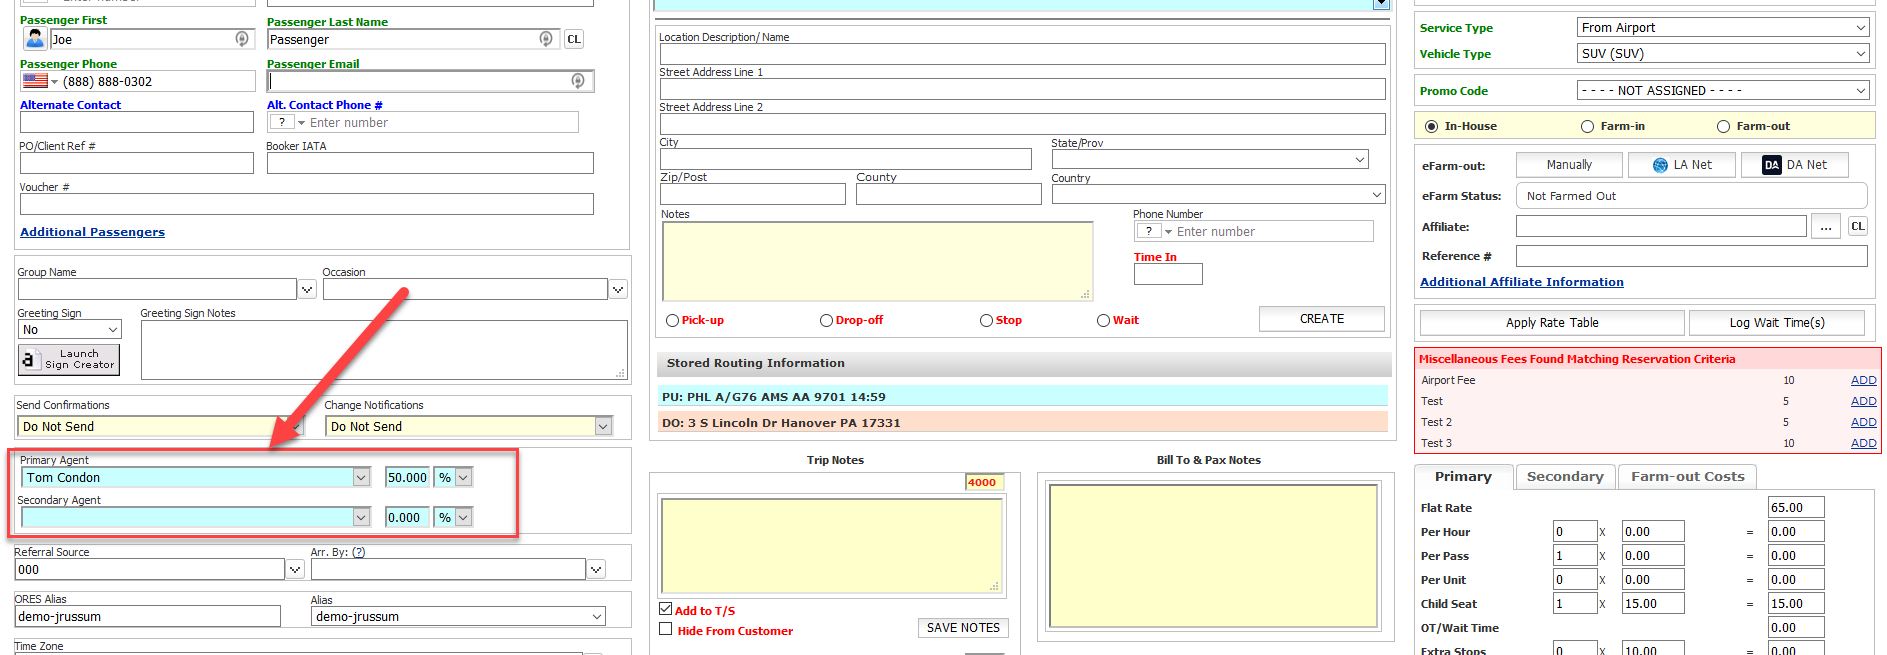The height and width of the screenshot is (655, 1887).
Task: Open the country flag selector for location Phone Number
Action: point(1154,231)
